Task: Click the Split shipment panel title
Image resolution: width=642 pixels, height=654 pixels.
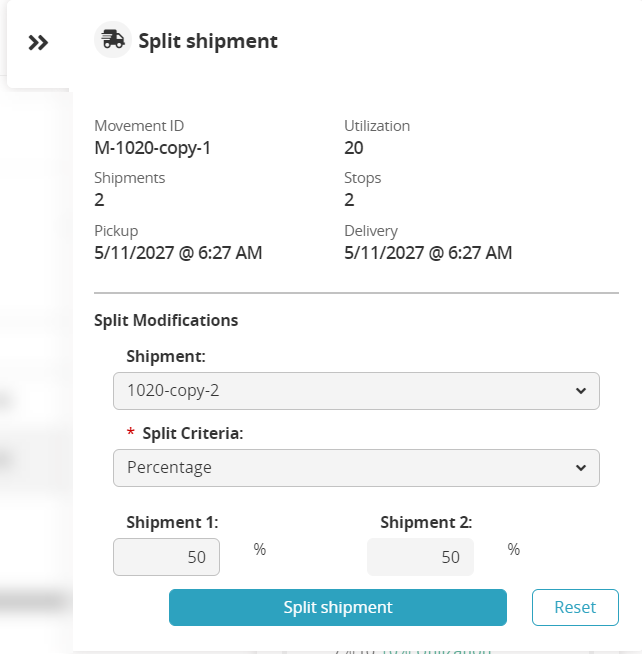Action: click(208, 41)
